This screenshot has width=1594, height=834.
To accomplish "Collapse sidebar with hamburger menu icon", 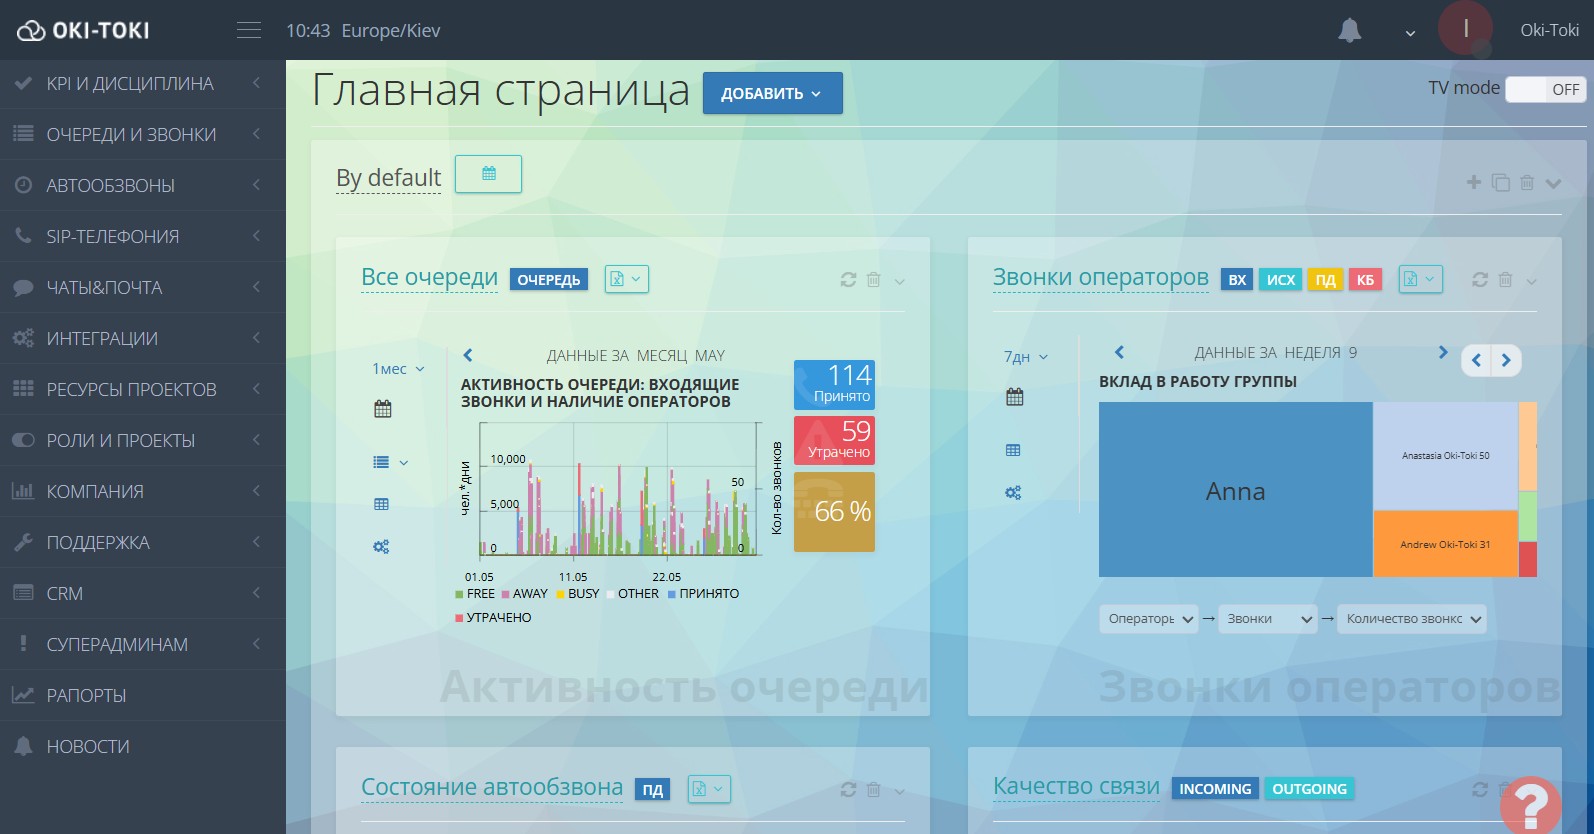I will click(x=249, y=31).
